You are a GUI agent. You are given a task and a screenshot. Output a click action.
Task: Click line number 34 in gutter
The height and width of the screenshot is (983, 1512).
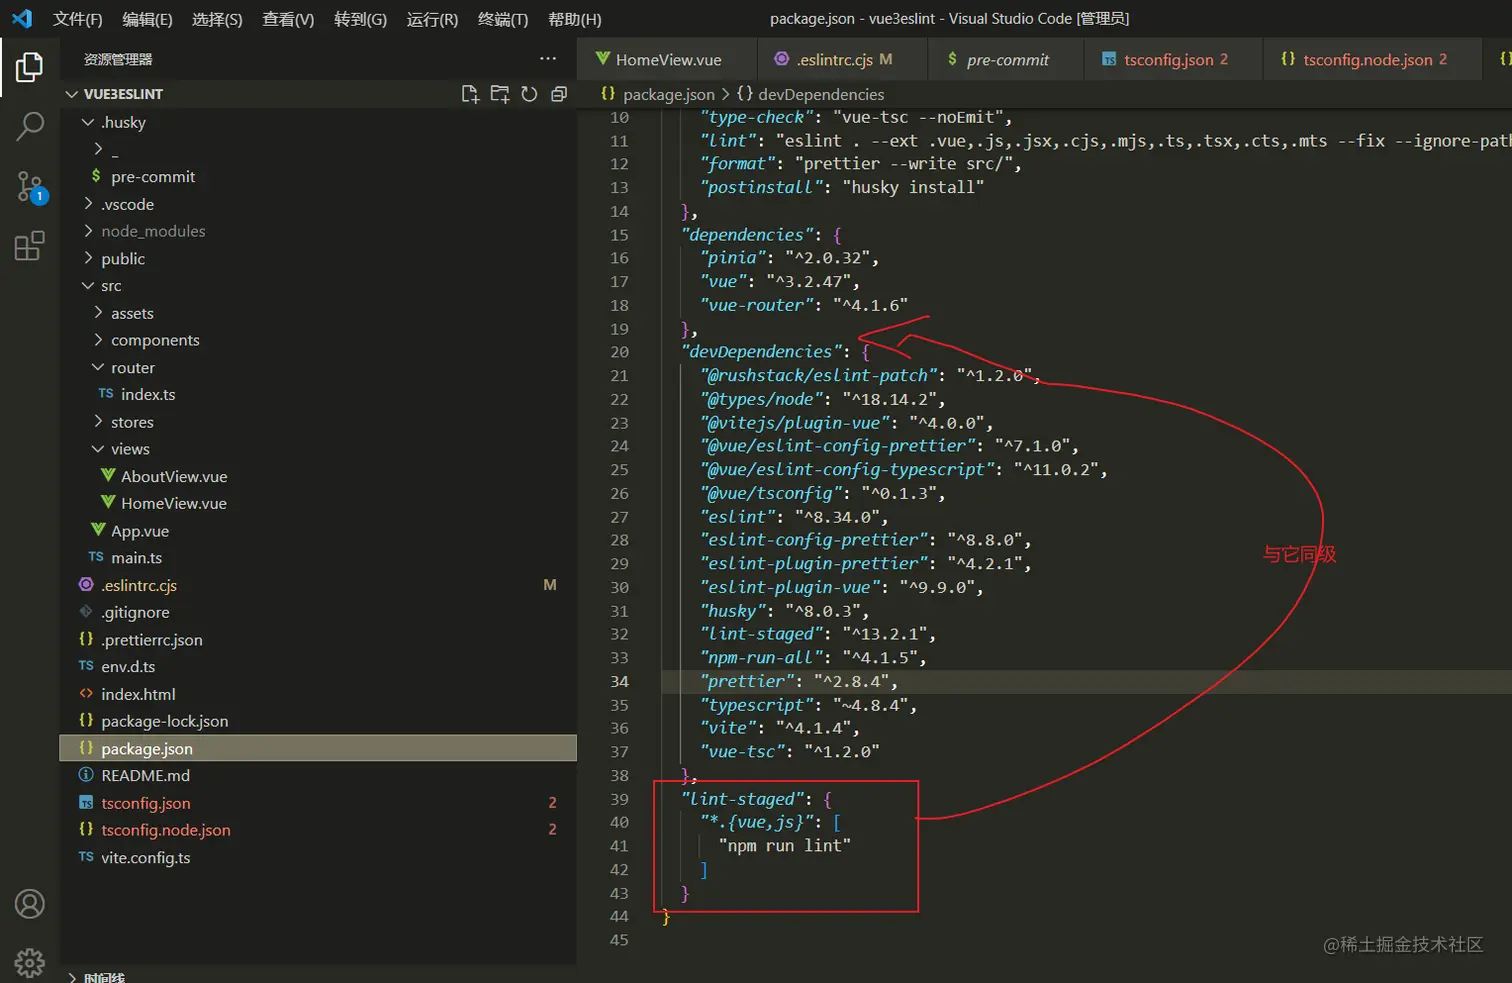(x=619, y=682)
